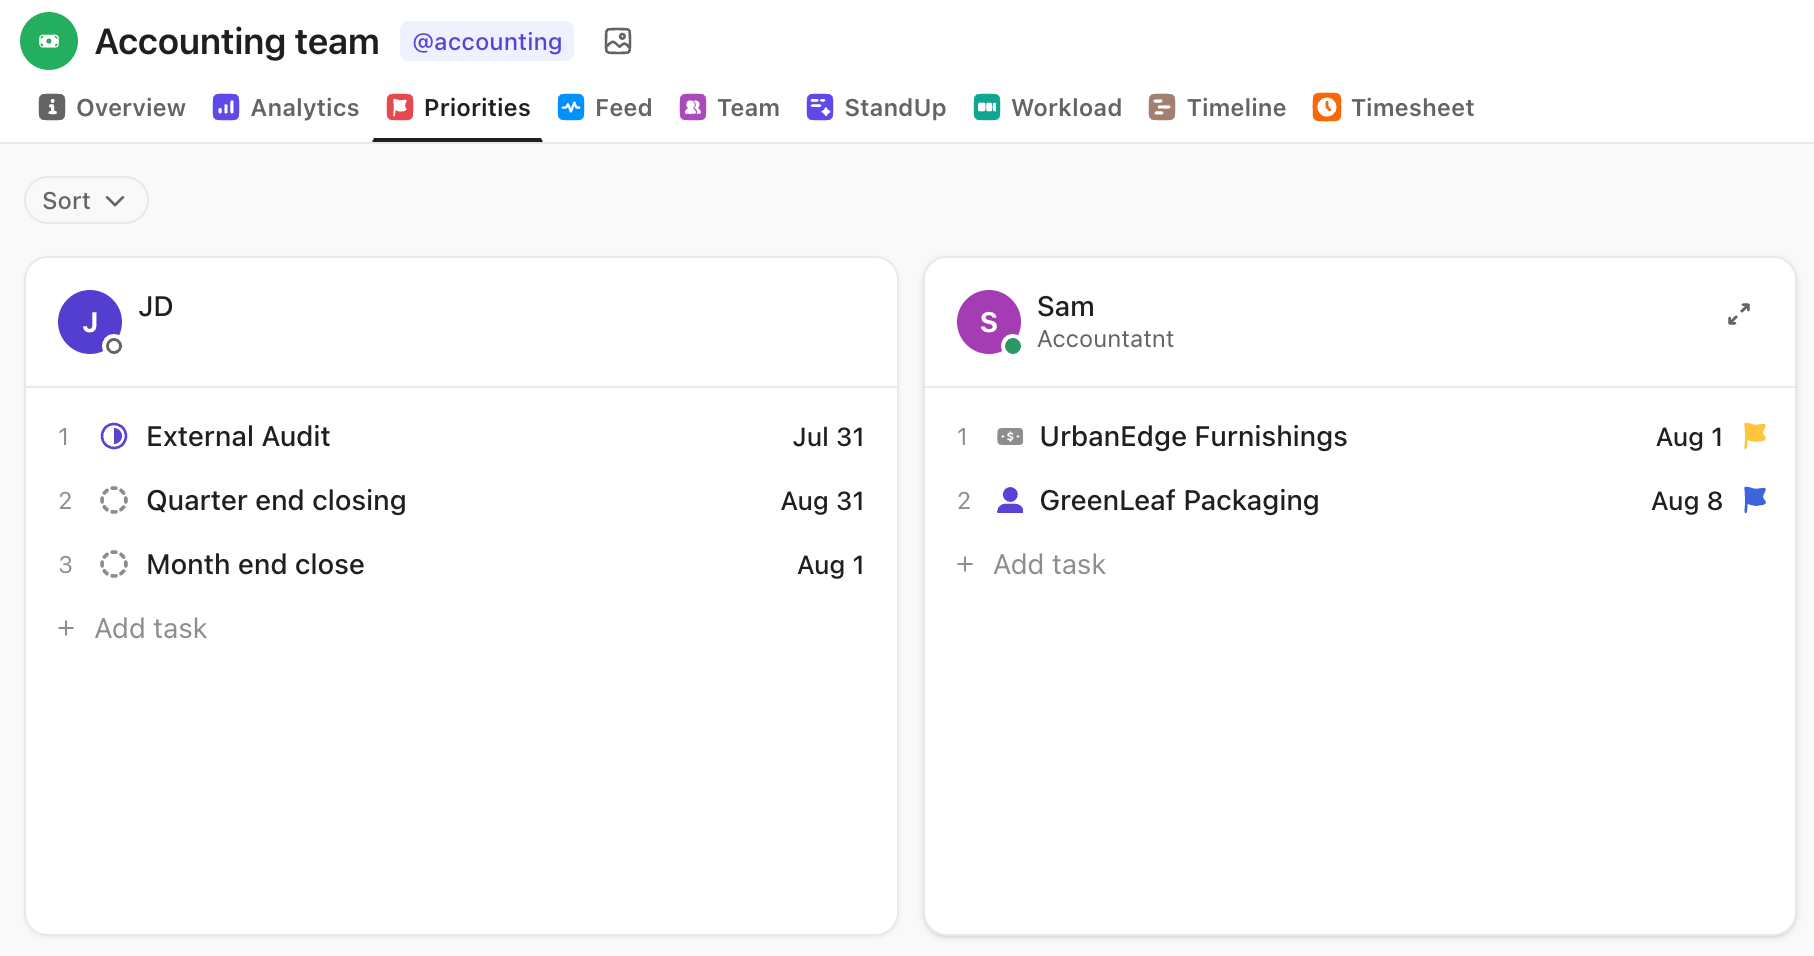Mark Month end close as complete

[x=113, y=564]
